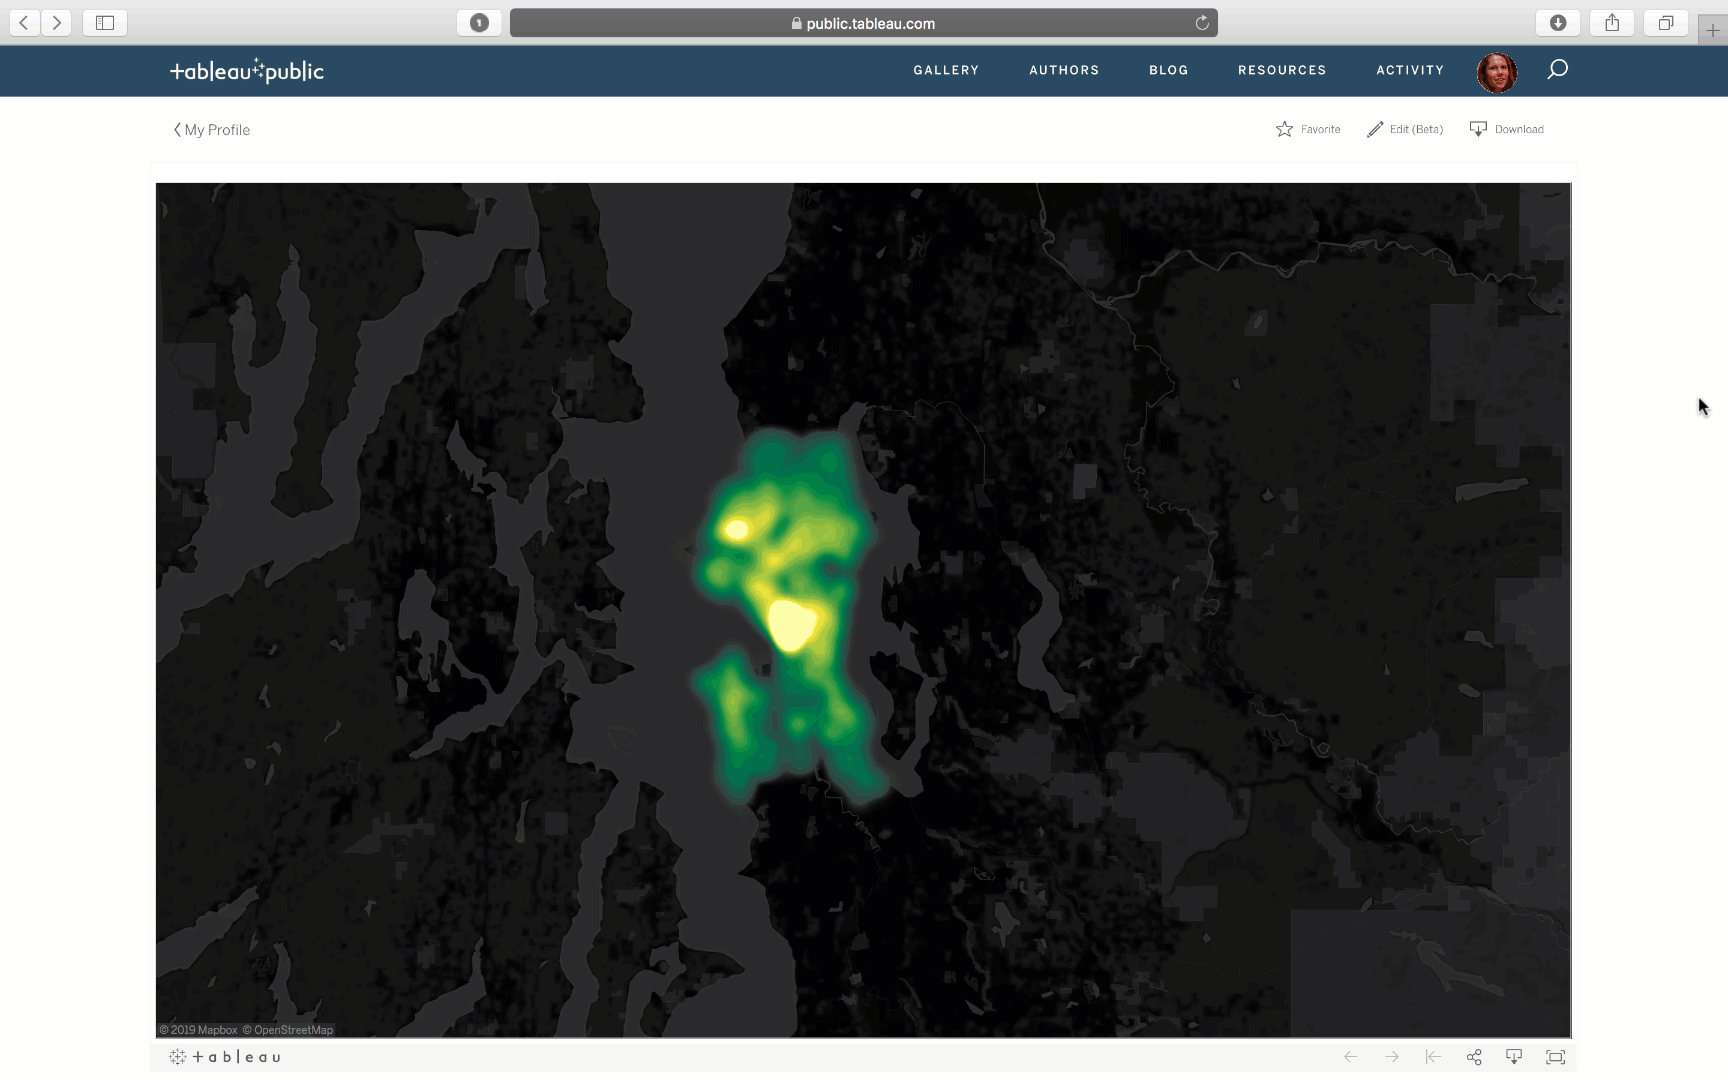This screenshot has width=1728, height=1080.
Task: Share the viz using share icon
Action: [1474, 1057]
